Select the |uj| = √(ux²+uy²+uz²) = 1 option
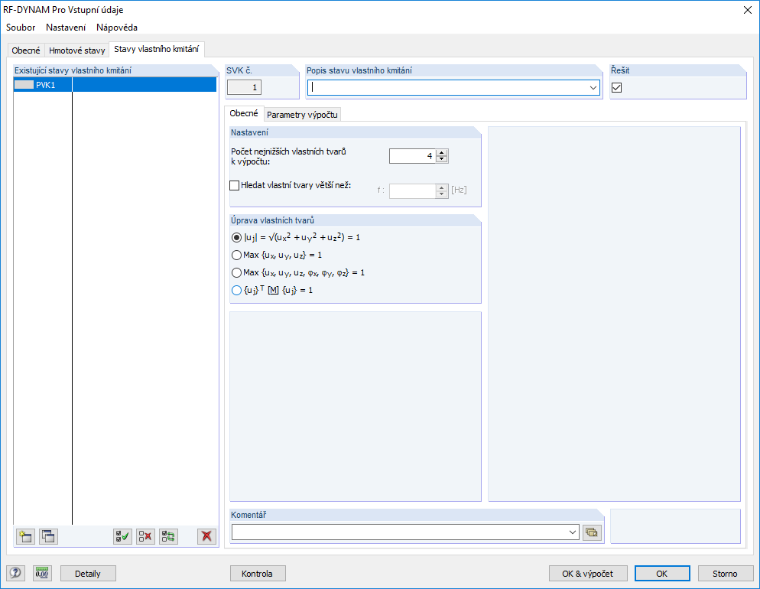The width and height of the screenshot is (760, 589). [236, 238]
